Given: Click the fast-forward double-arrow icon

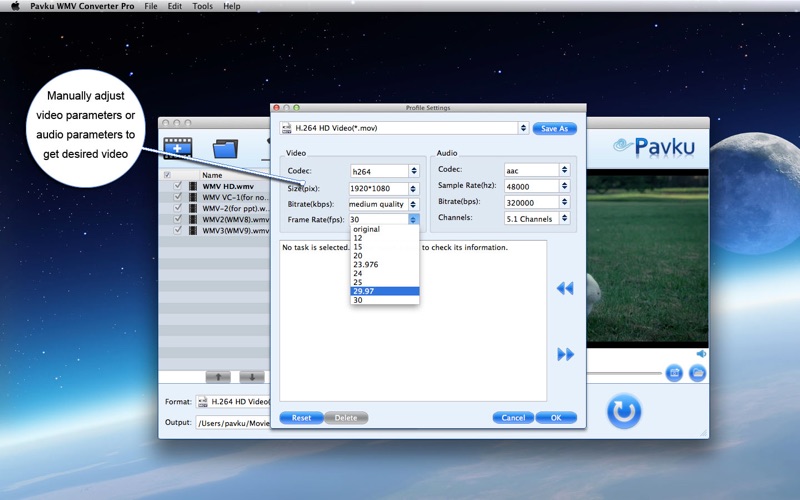Looking at the screenshot, I should coord(565,354).
